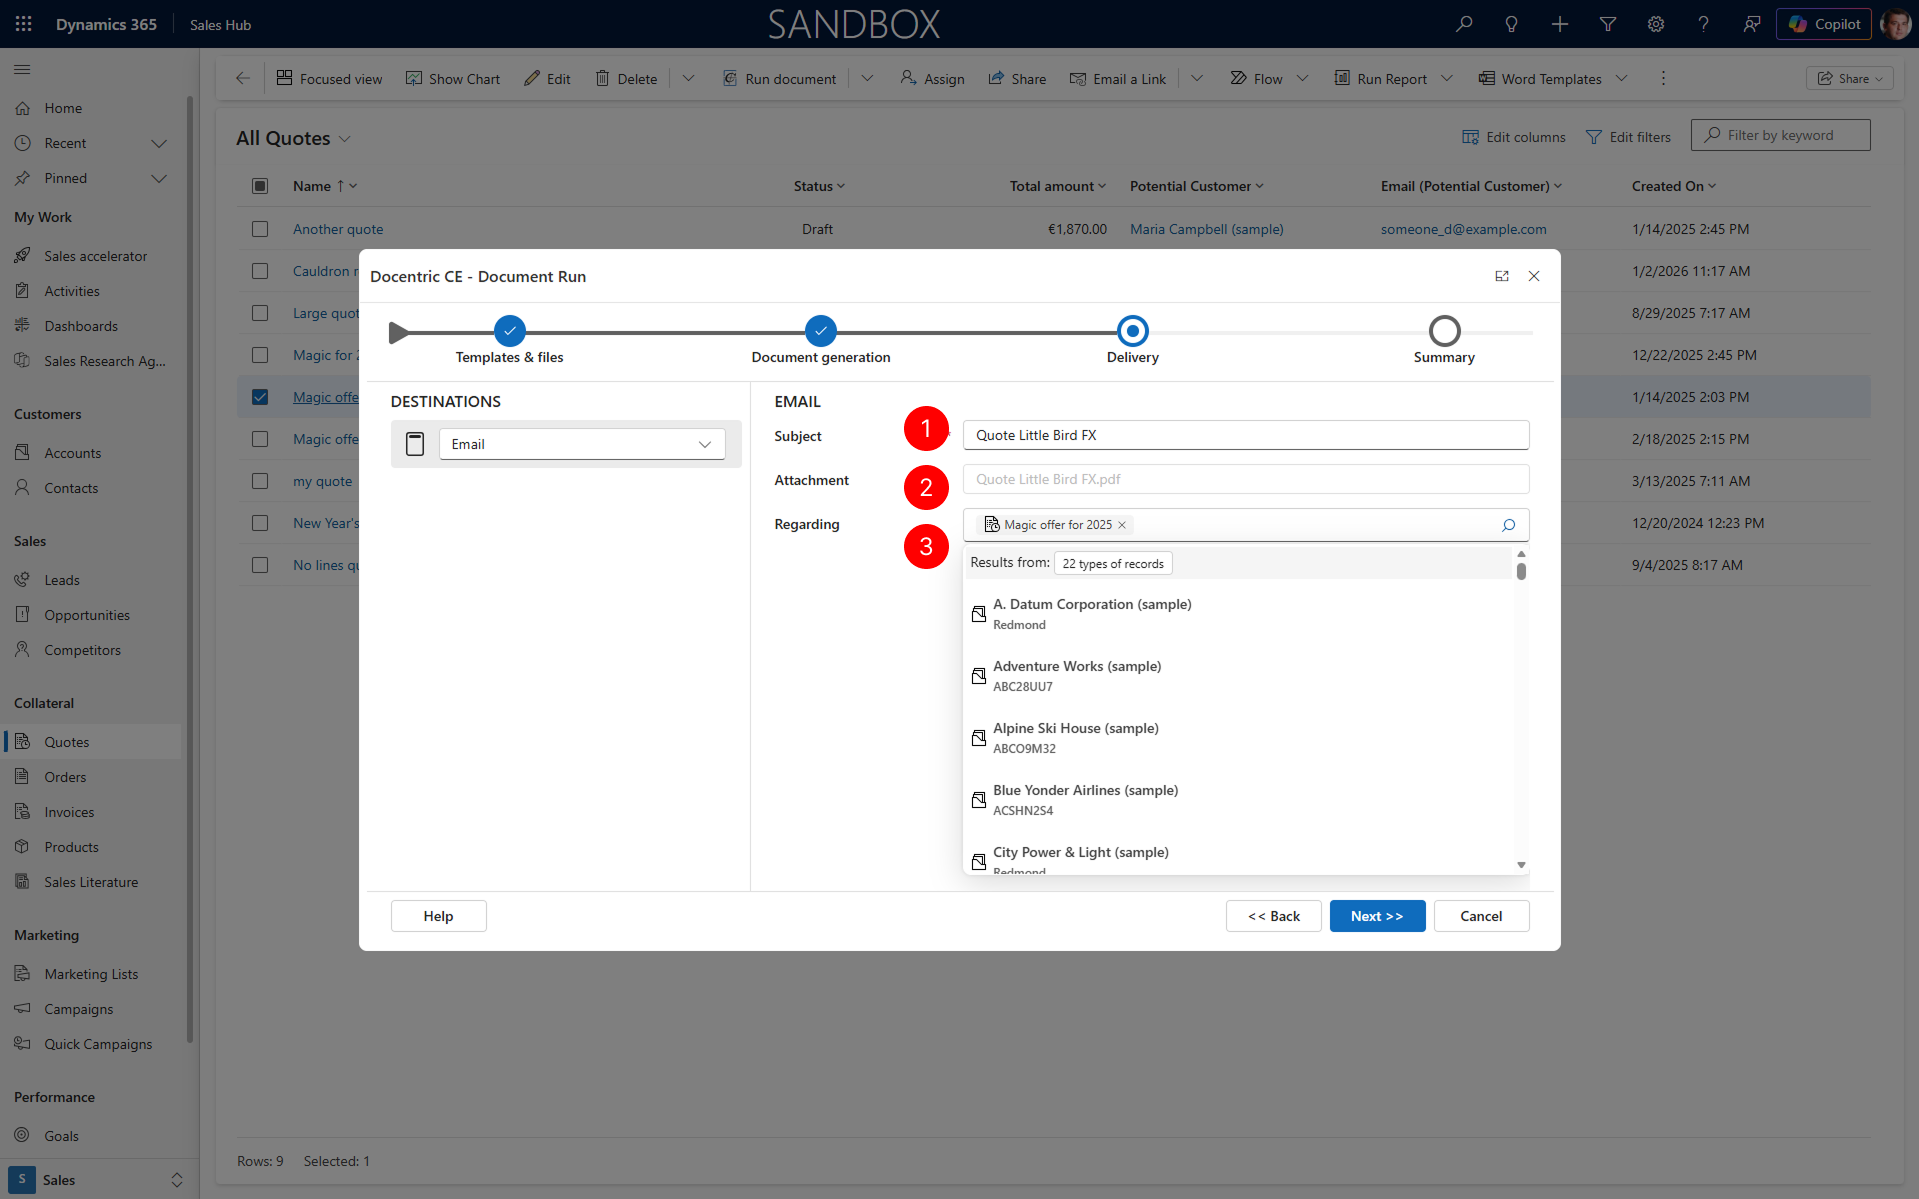Open Copilot from the header
Image resolution: width=1919 pixels, height=1199 pixels.
pyautogui.click(x=1824, y=24)
